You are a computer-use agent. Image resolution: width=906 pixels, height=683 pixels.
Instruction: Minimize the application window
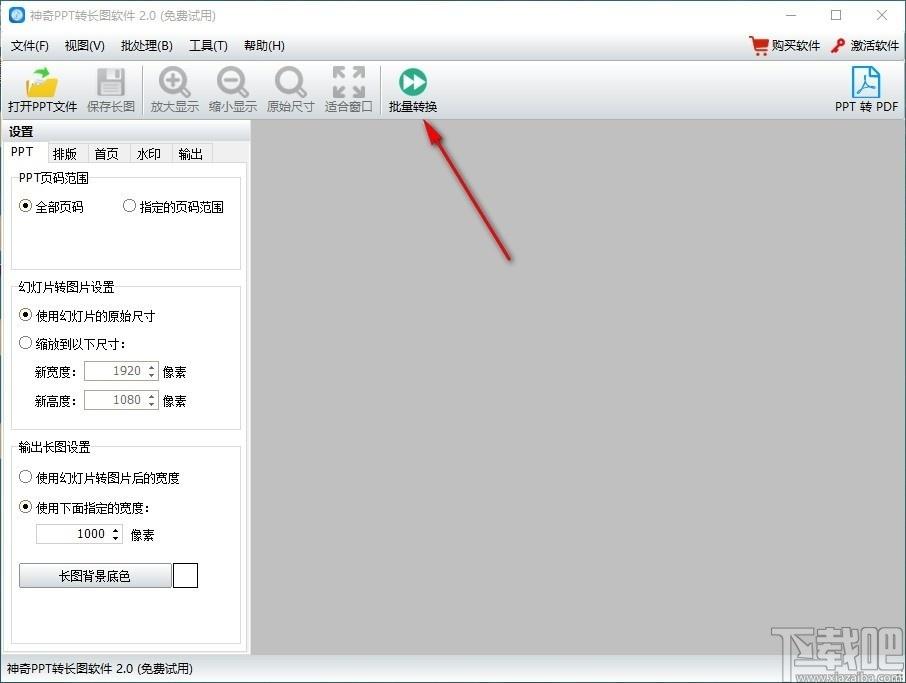pyautogui.click(x=791, y=15)
